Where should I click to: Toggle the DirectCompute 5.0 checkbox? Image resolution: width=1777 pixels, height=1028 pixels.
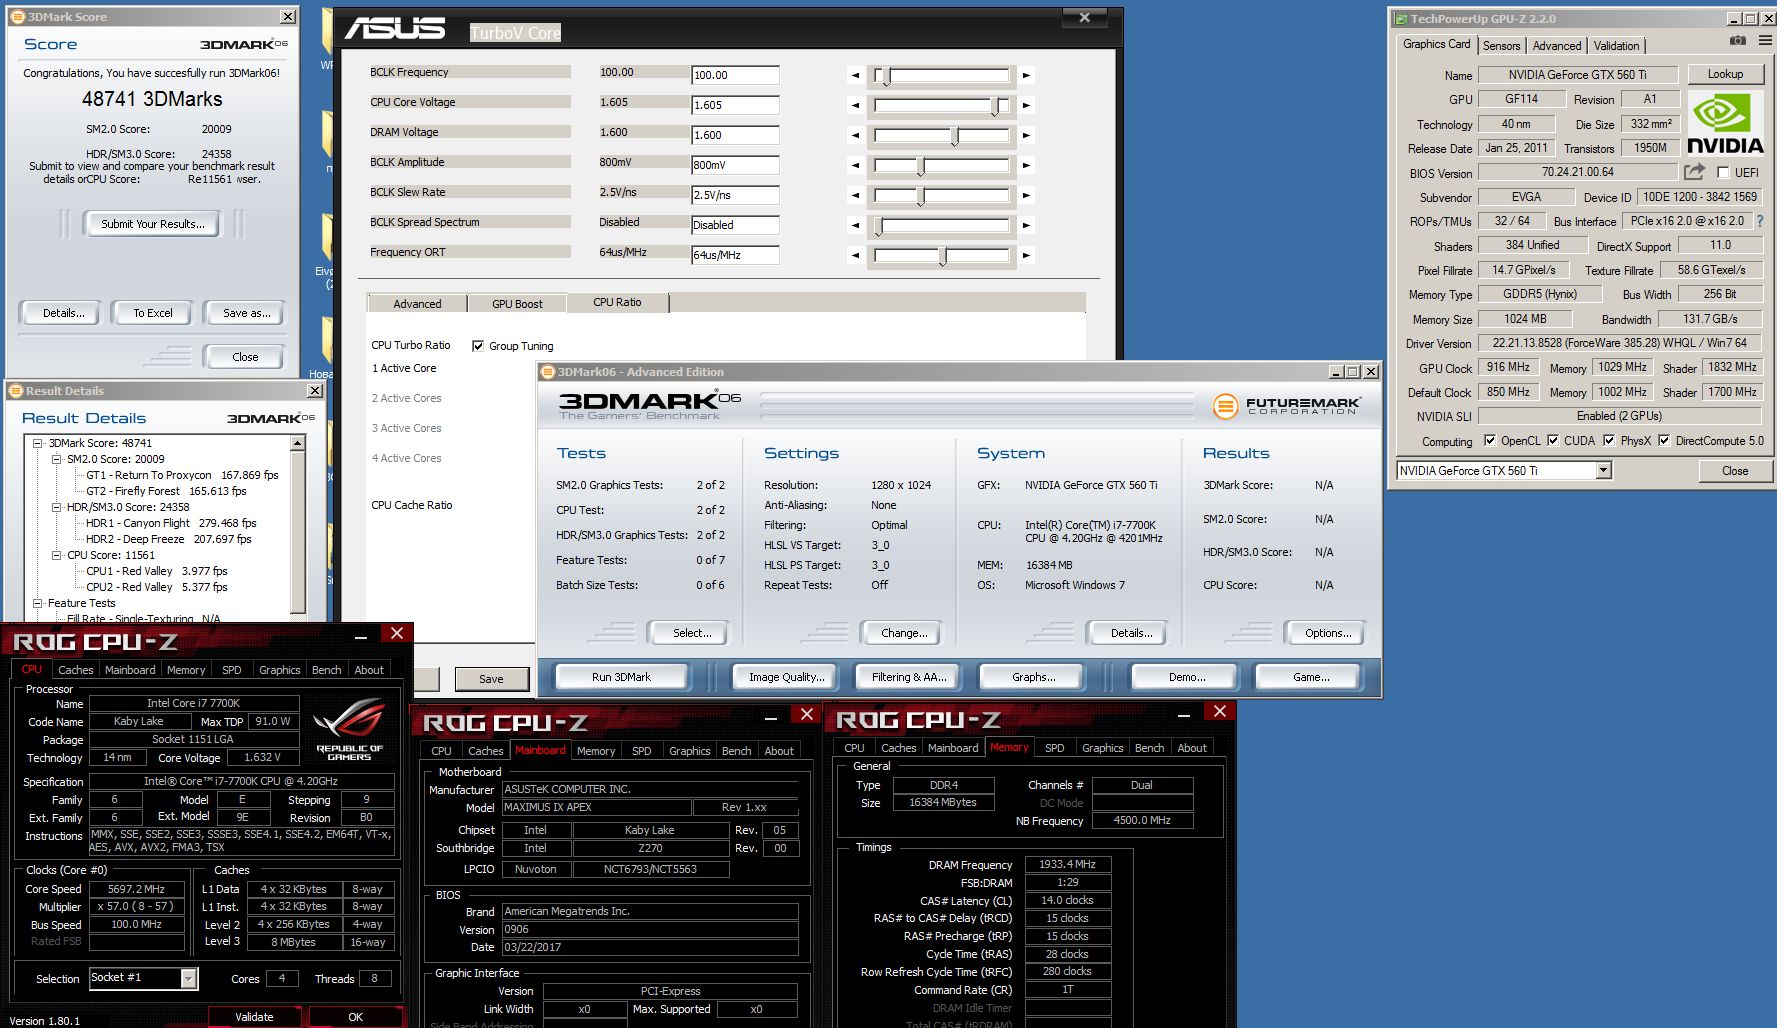click(x=1664, y=440)
